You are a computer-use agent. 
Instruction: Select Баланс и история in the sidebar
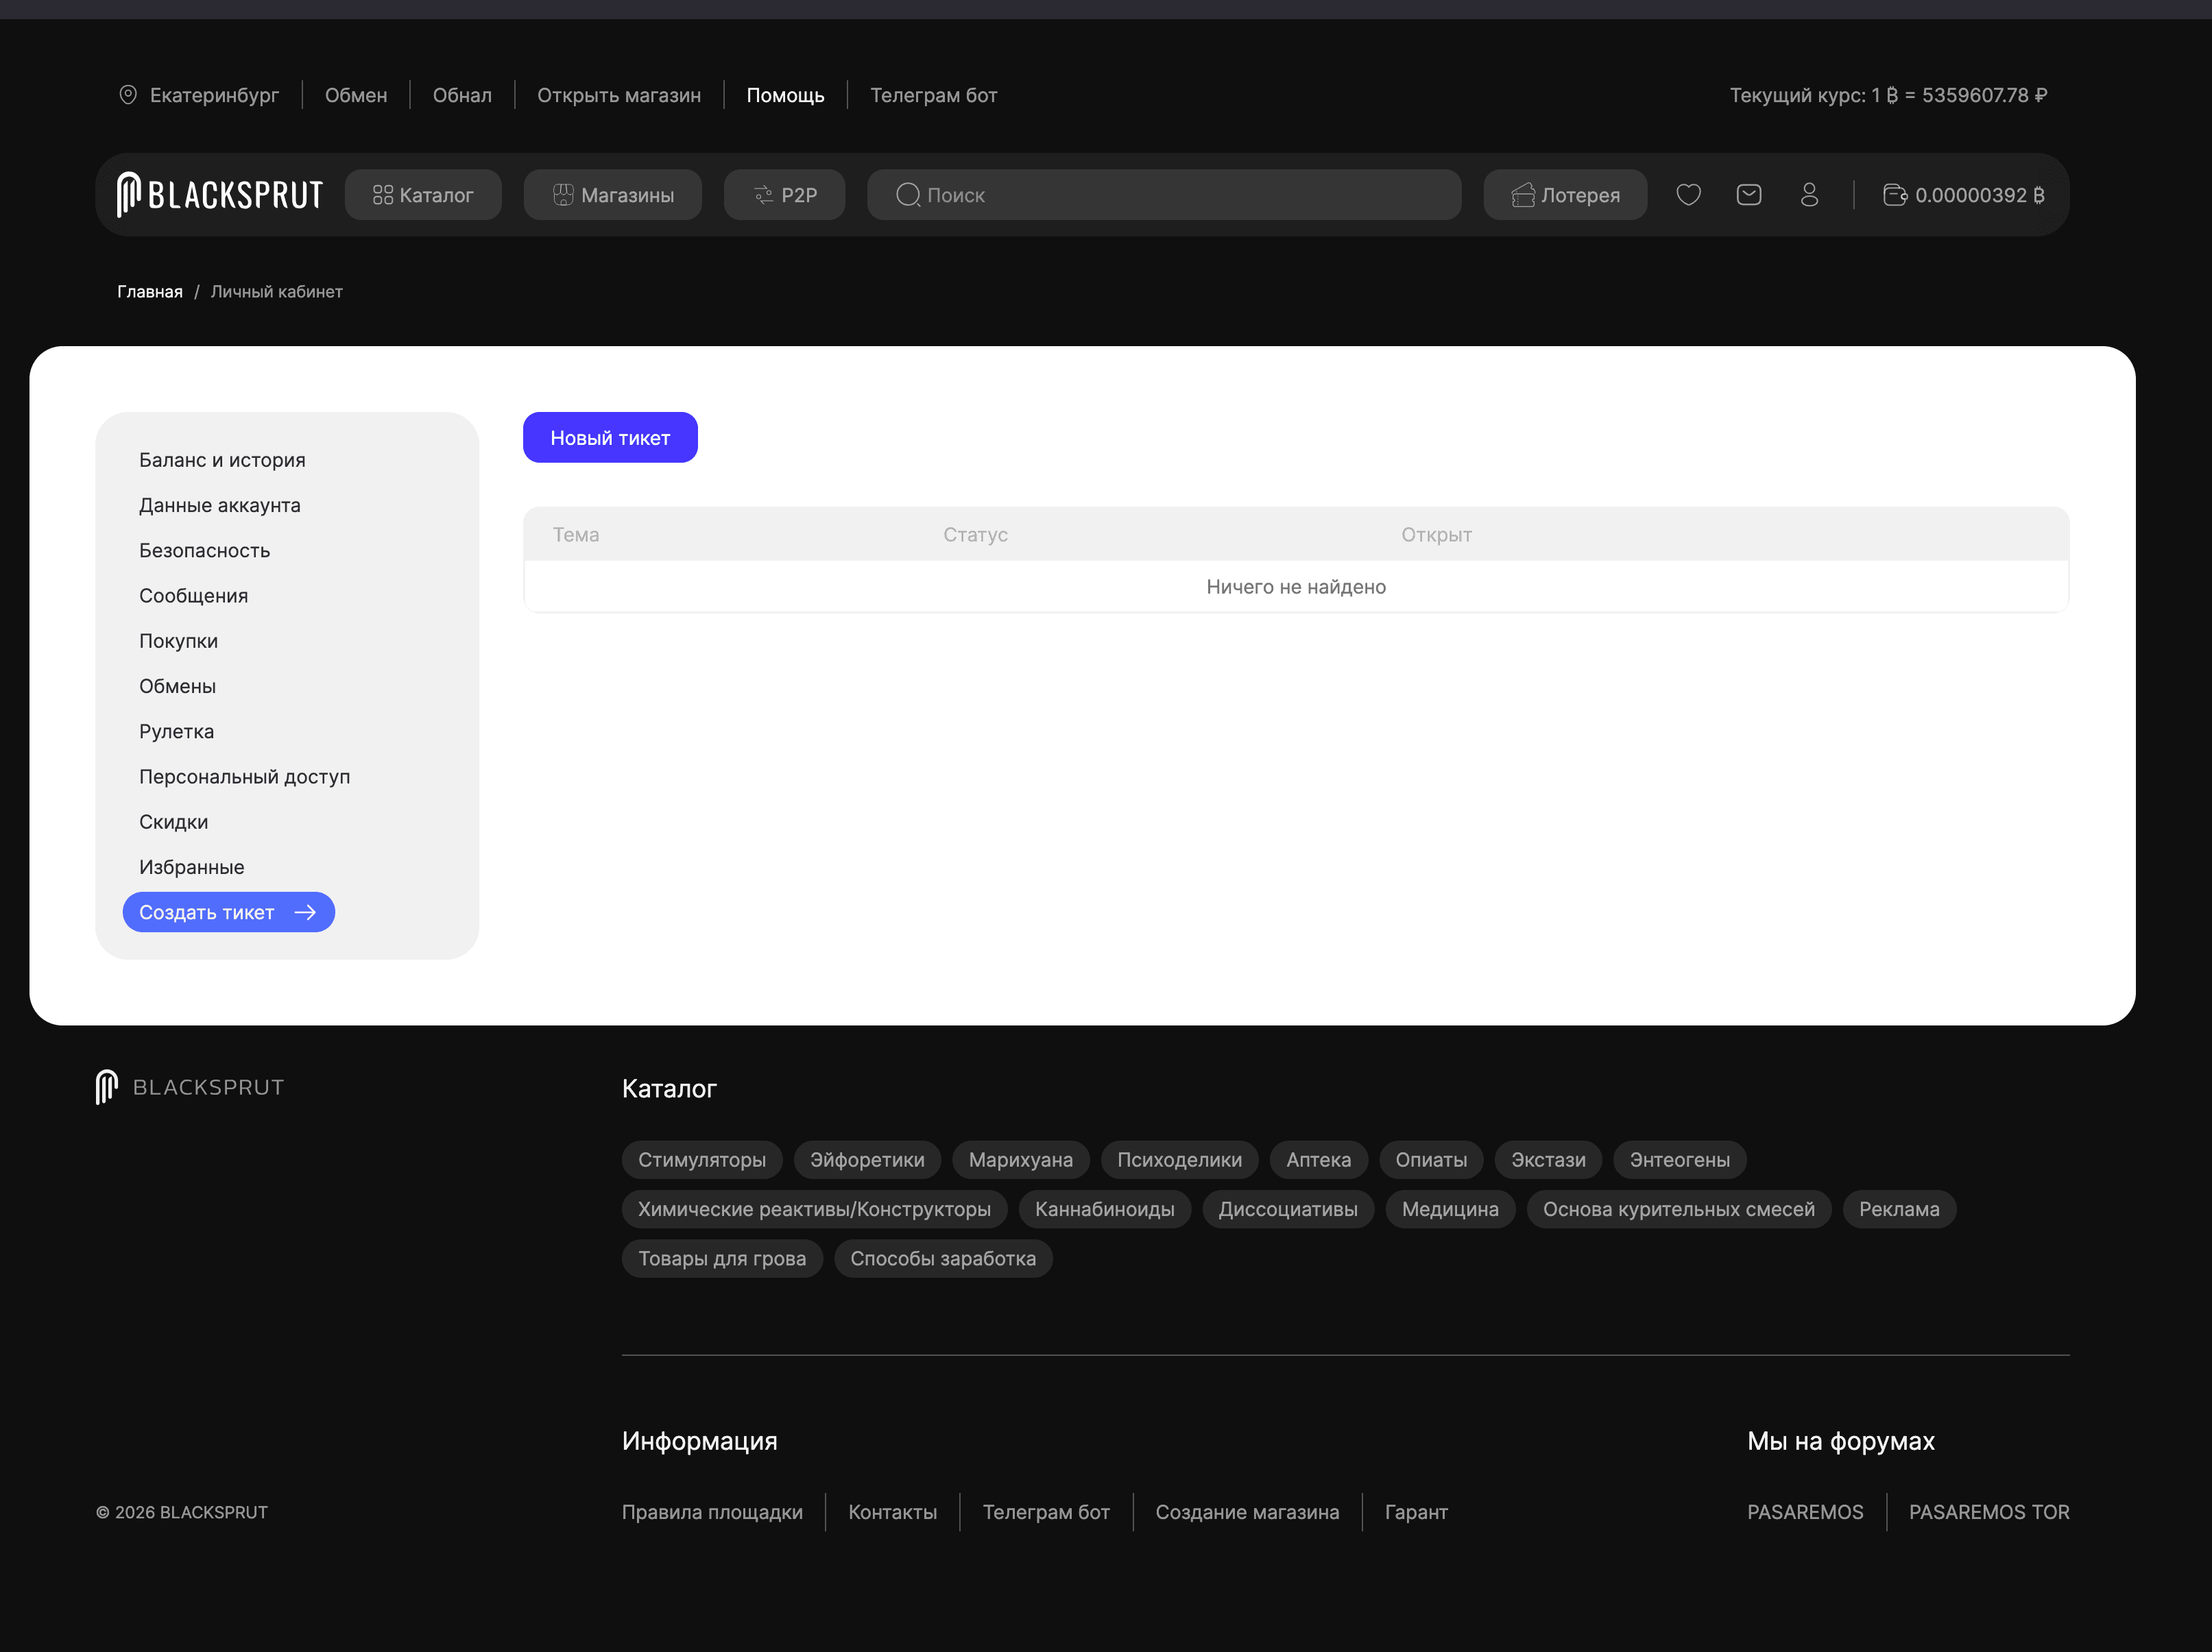[x=222, y=460]
